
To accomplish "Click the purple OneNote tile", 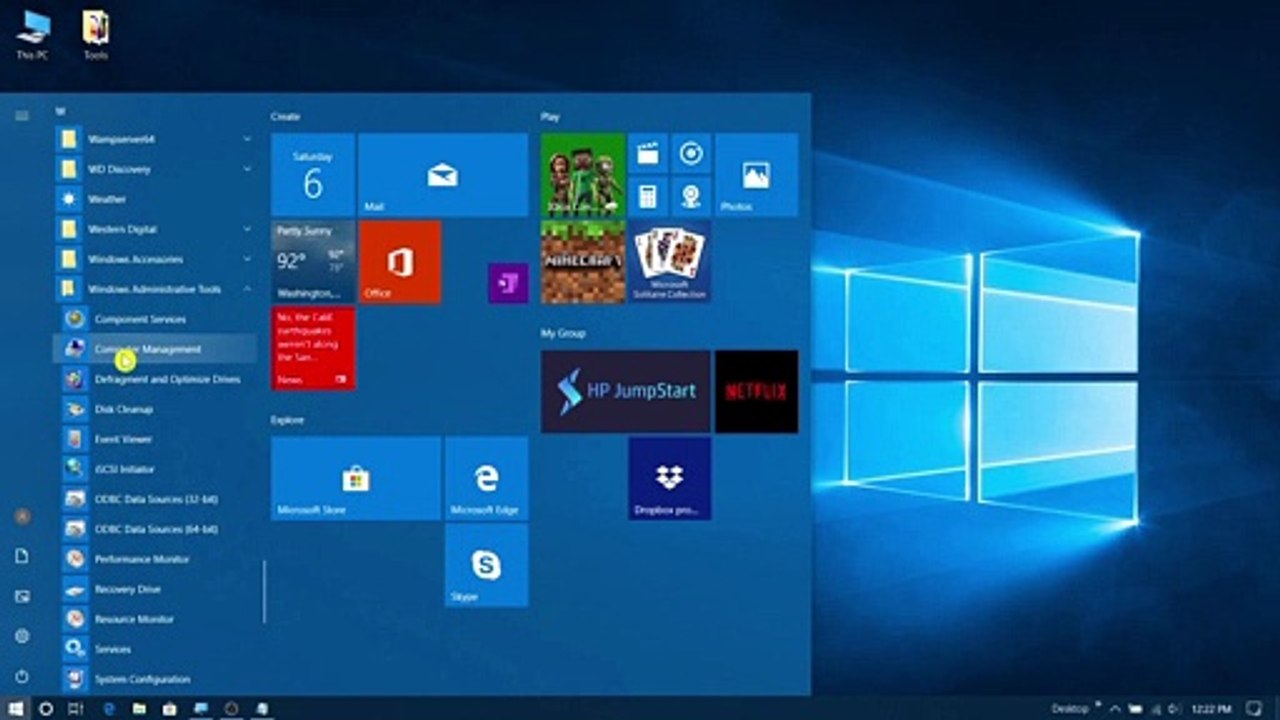I will point(508,283).
